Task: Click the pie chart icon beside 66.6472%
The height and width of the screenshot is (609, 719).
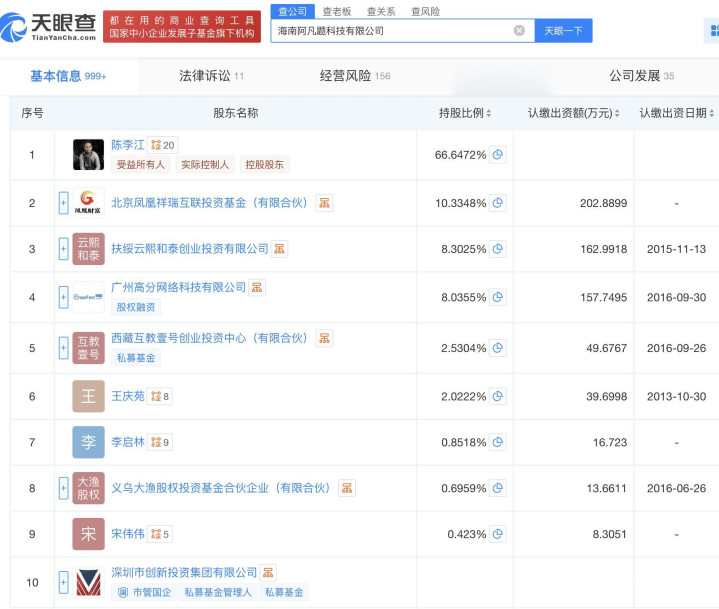Action: coord(497,155)
